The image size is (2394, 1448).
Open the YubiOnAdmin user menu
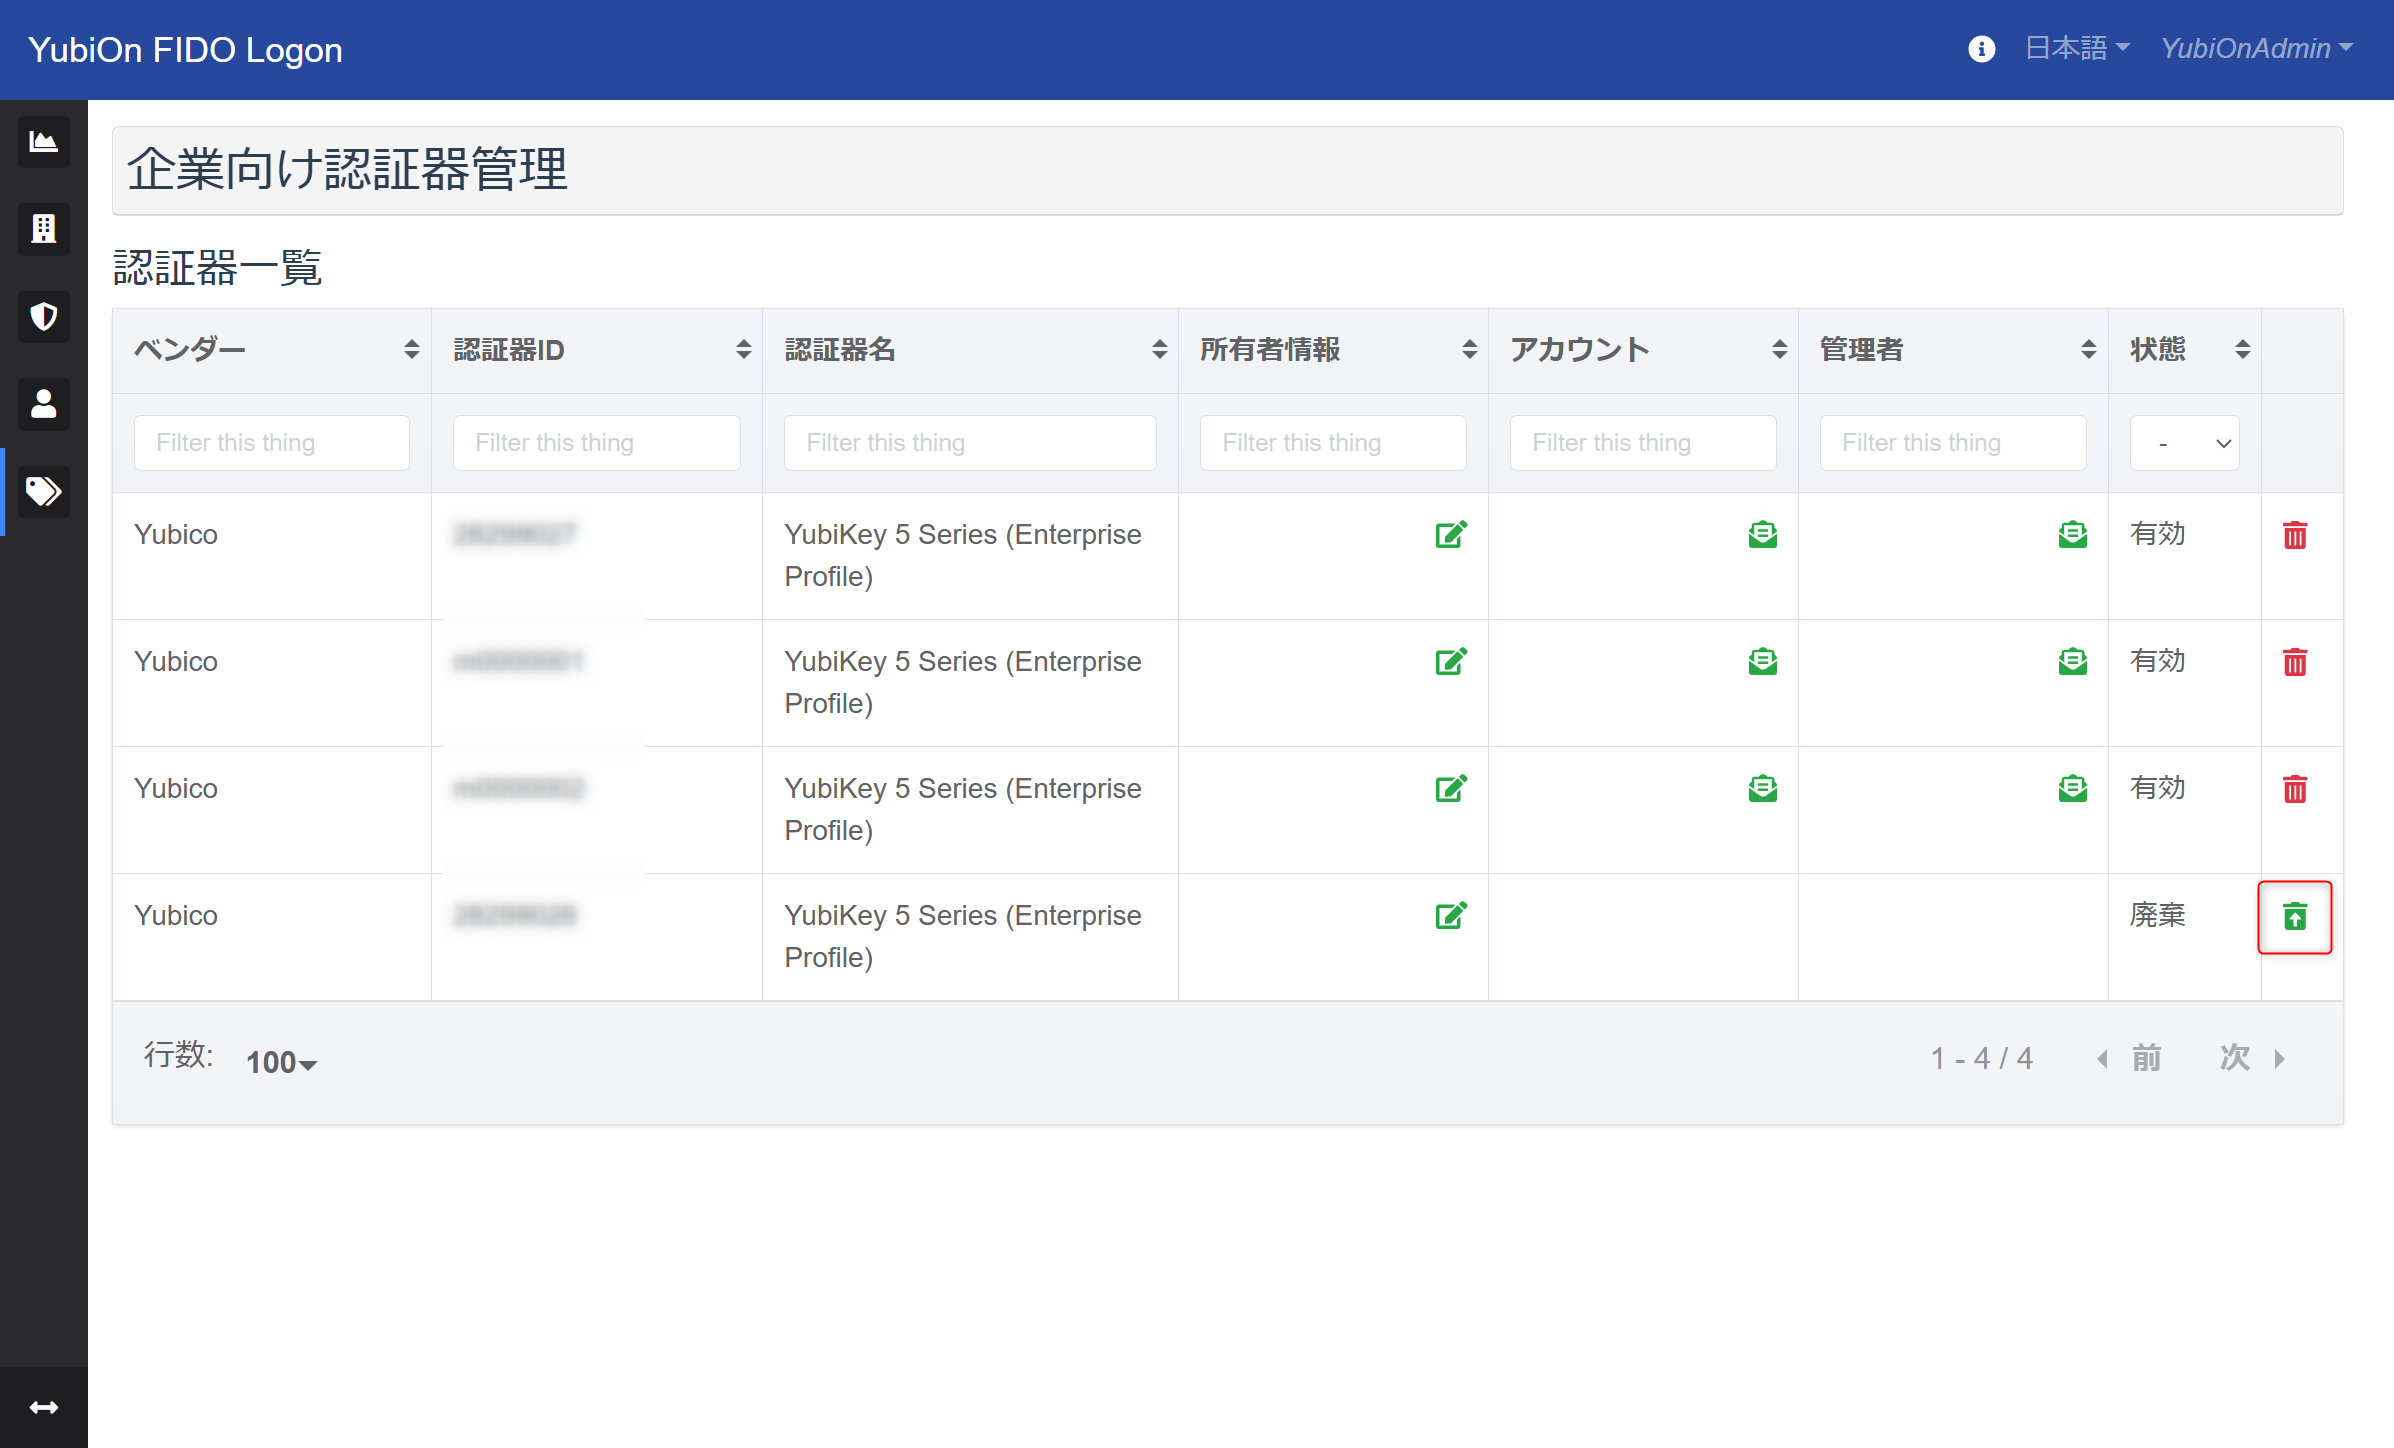(x=2256, y=48)
